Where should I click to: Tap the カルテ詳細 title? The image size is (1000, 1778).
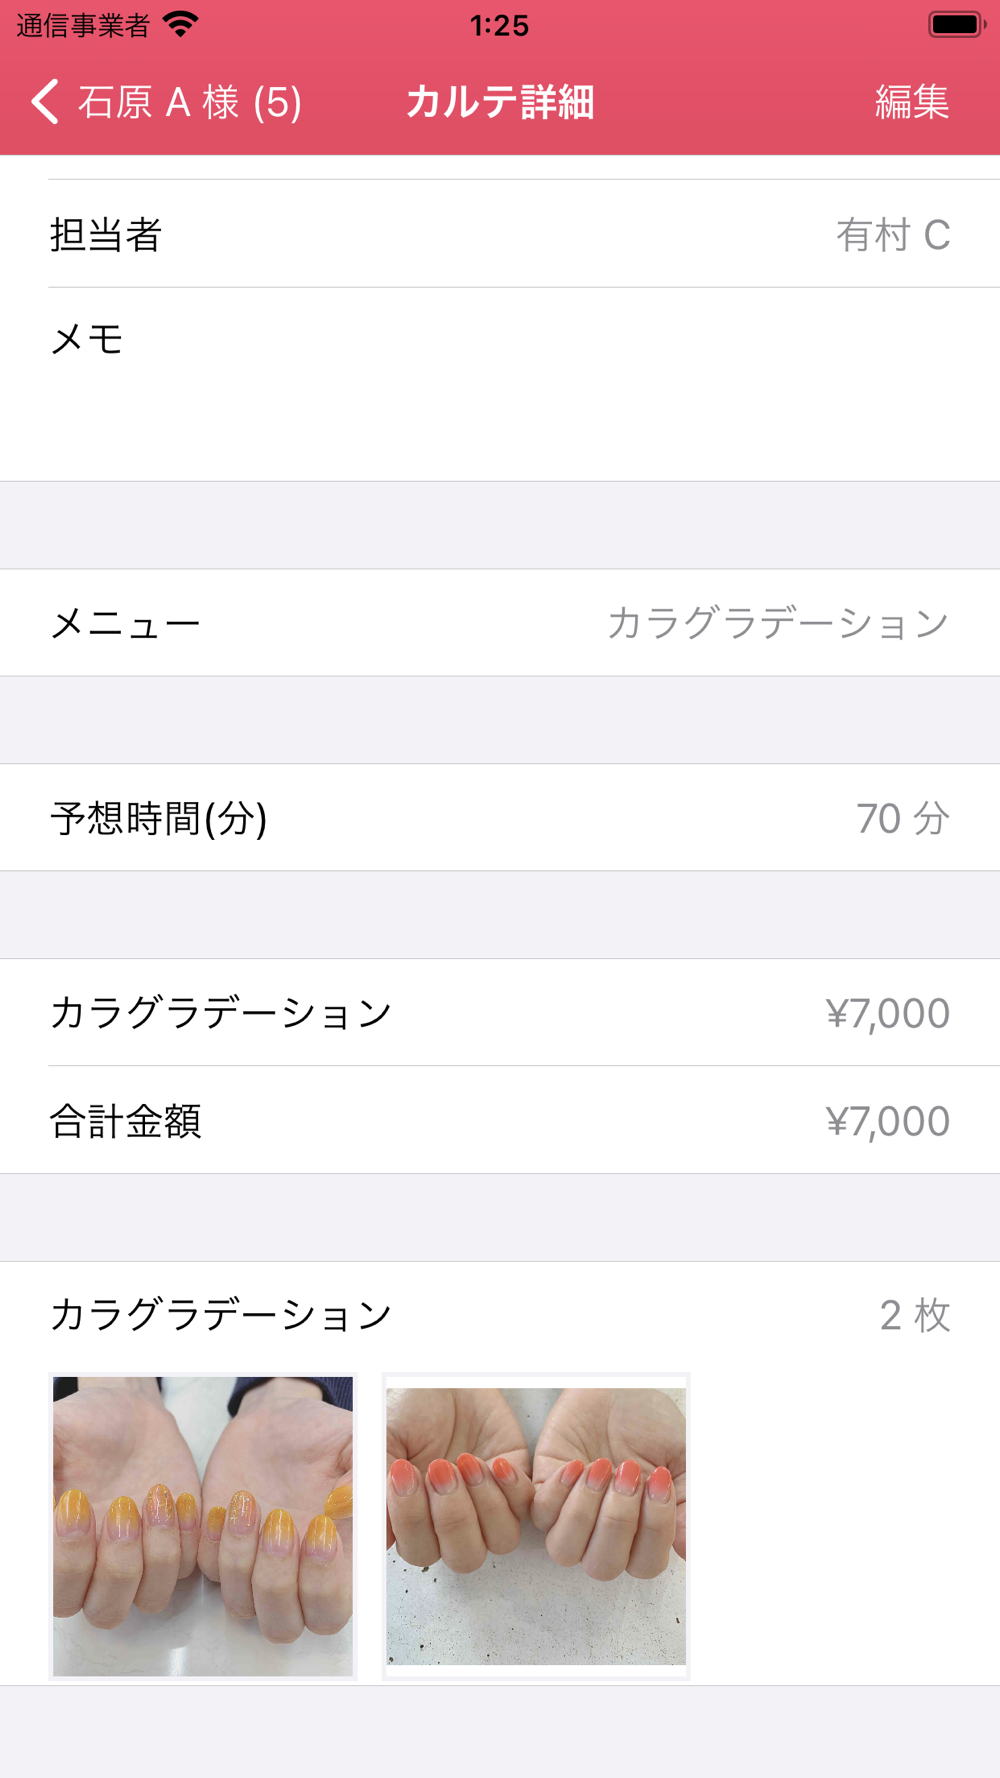(500, 102)
